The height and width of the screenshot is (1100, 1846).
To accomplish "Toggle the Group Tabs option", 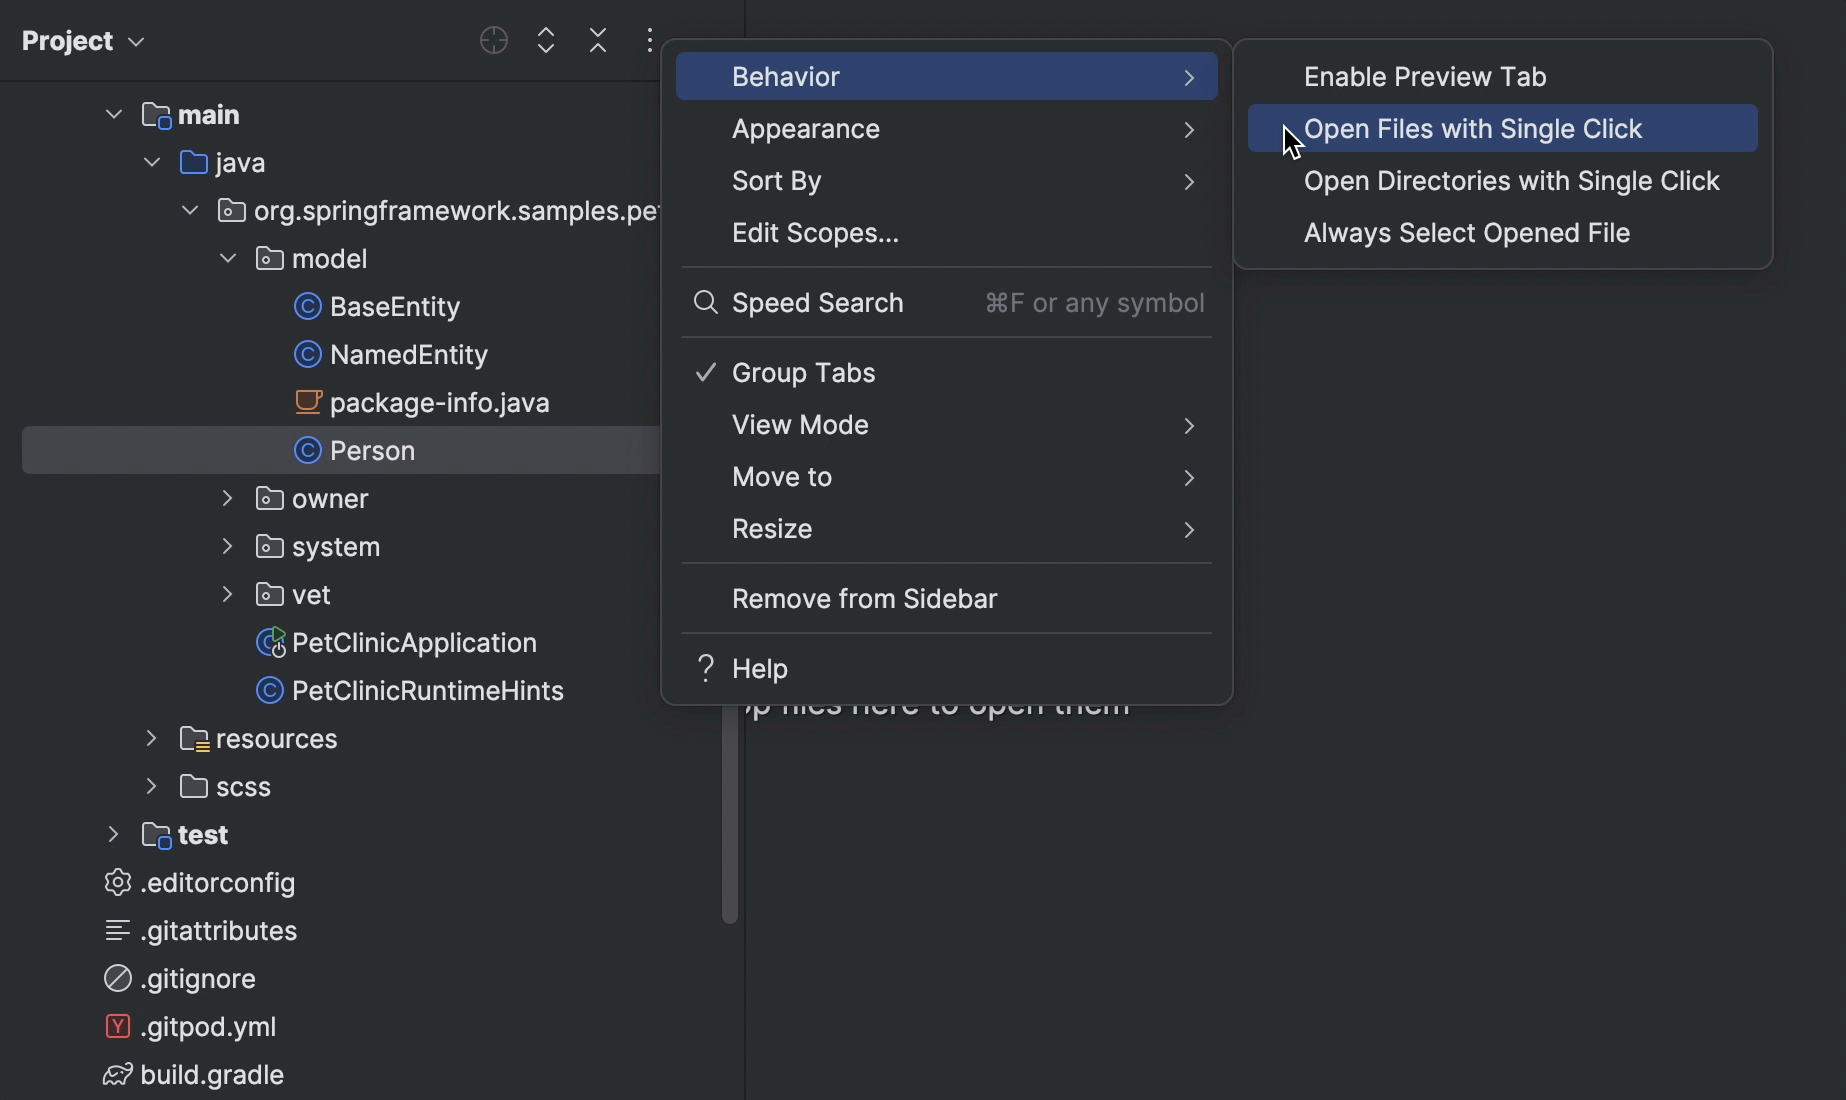I will (x=802, y=372).
